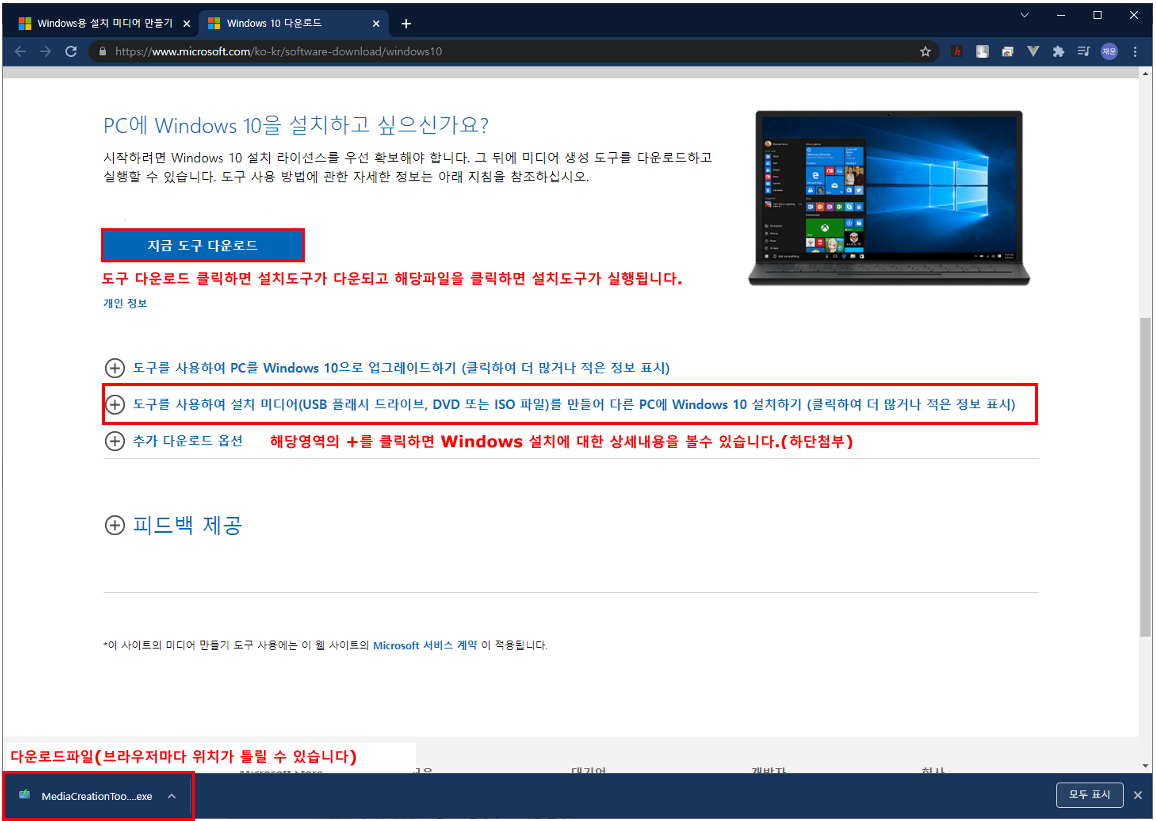Click the page vertical scrollbar

(x=1145, y=476)
